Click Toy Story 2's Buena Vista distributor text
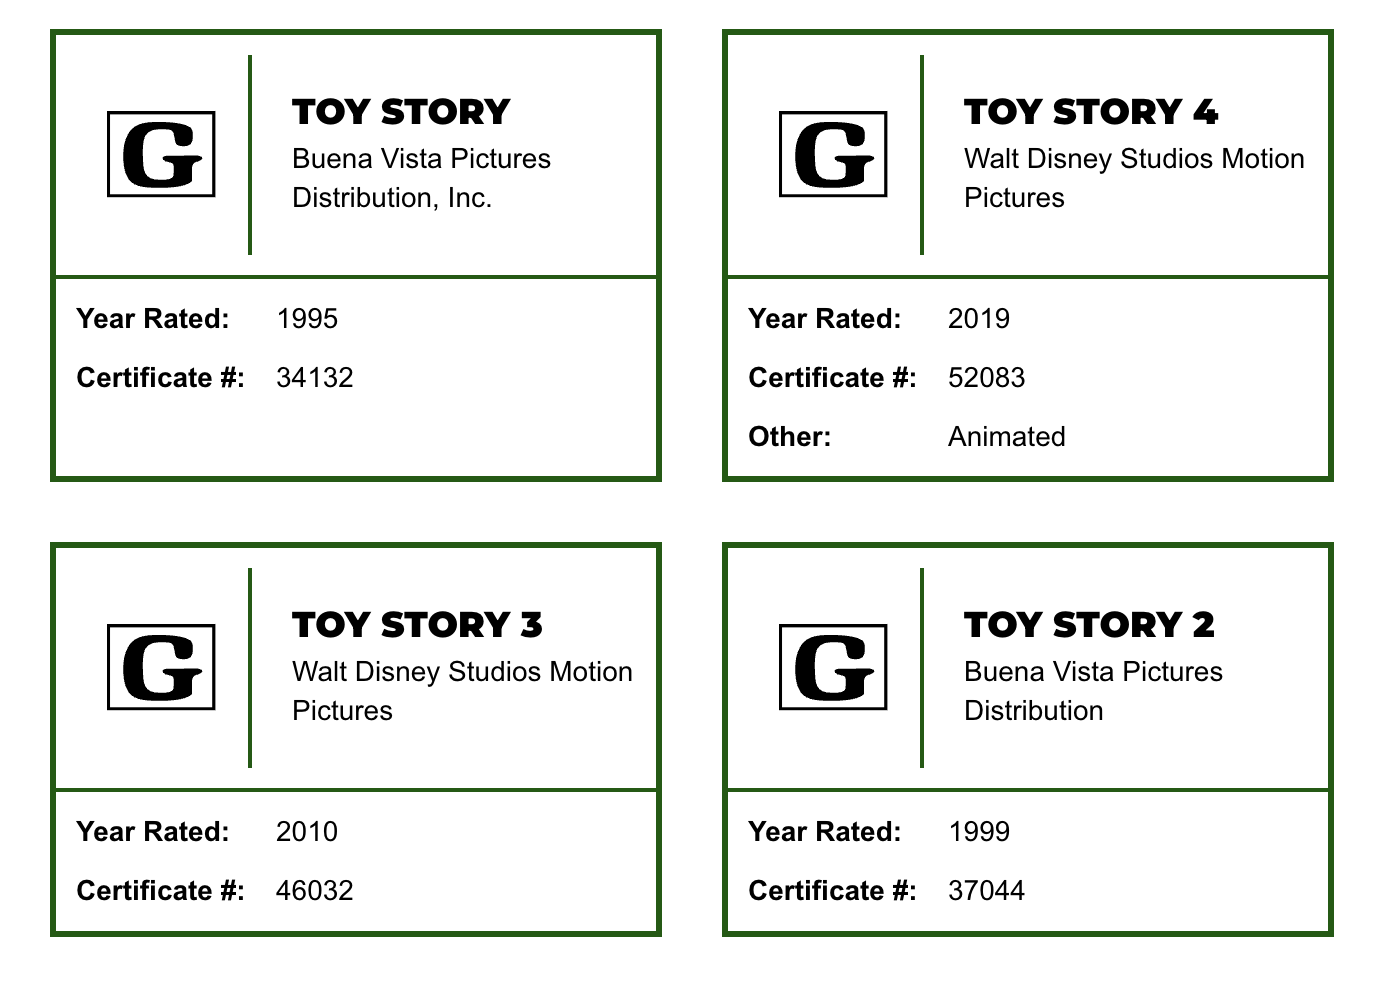The width and height of the screenshot is (1374, 994). click(x=1093, y=691)
